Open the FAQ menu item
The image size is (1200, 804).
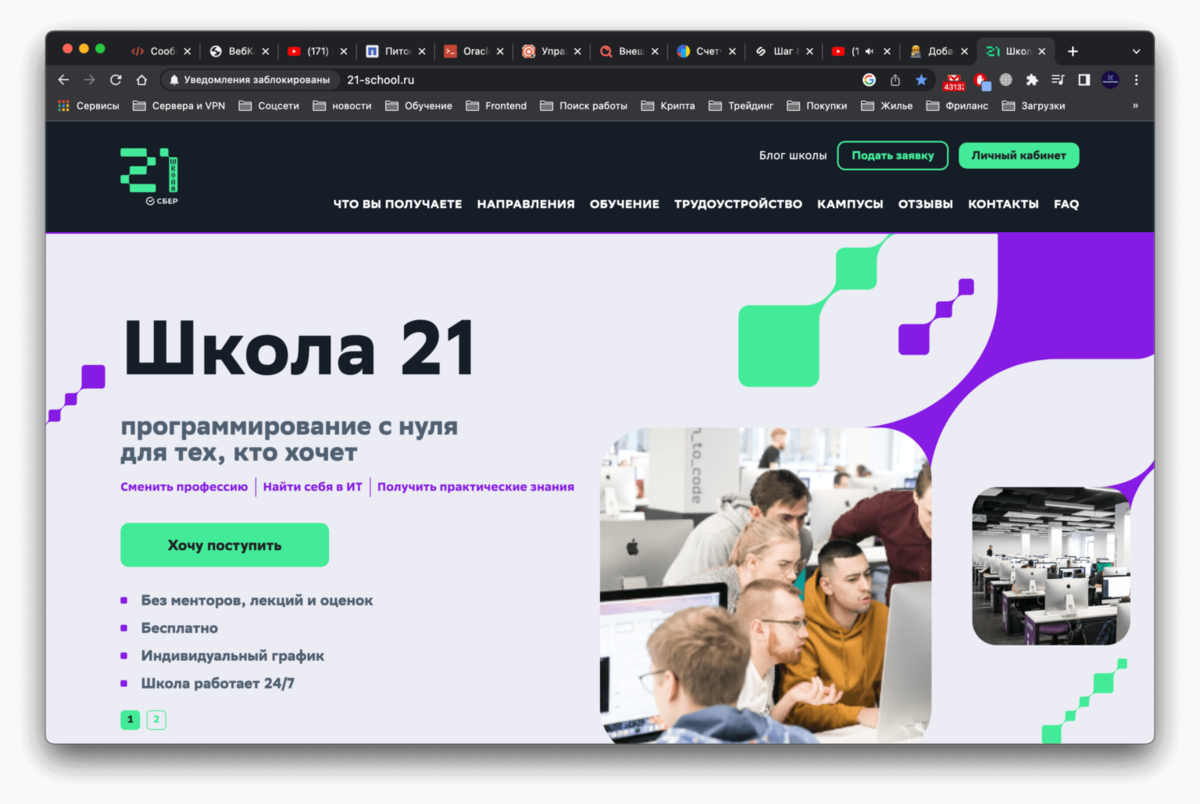pyautogui.click(x=1066, y=204)
